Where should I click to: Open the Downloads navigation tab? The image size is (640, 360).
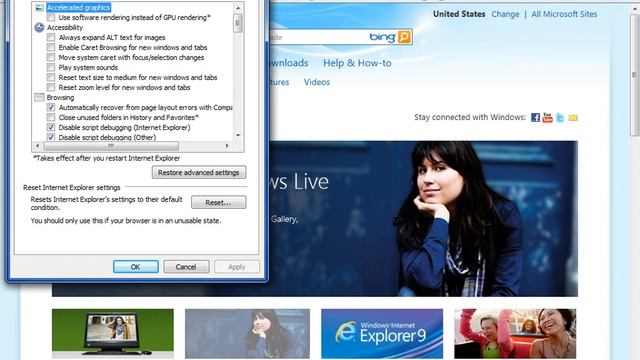[x=289, y=63]
